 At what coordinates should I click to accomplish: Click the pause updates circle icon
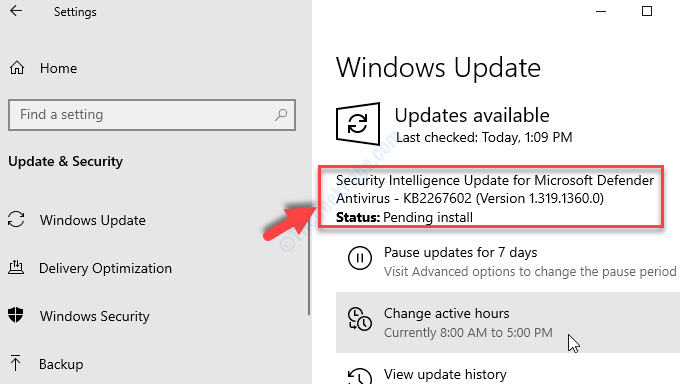coord(360,258)
